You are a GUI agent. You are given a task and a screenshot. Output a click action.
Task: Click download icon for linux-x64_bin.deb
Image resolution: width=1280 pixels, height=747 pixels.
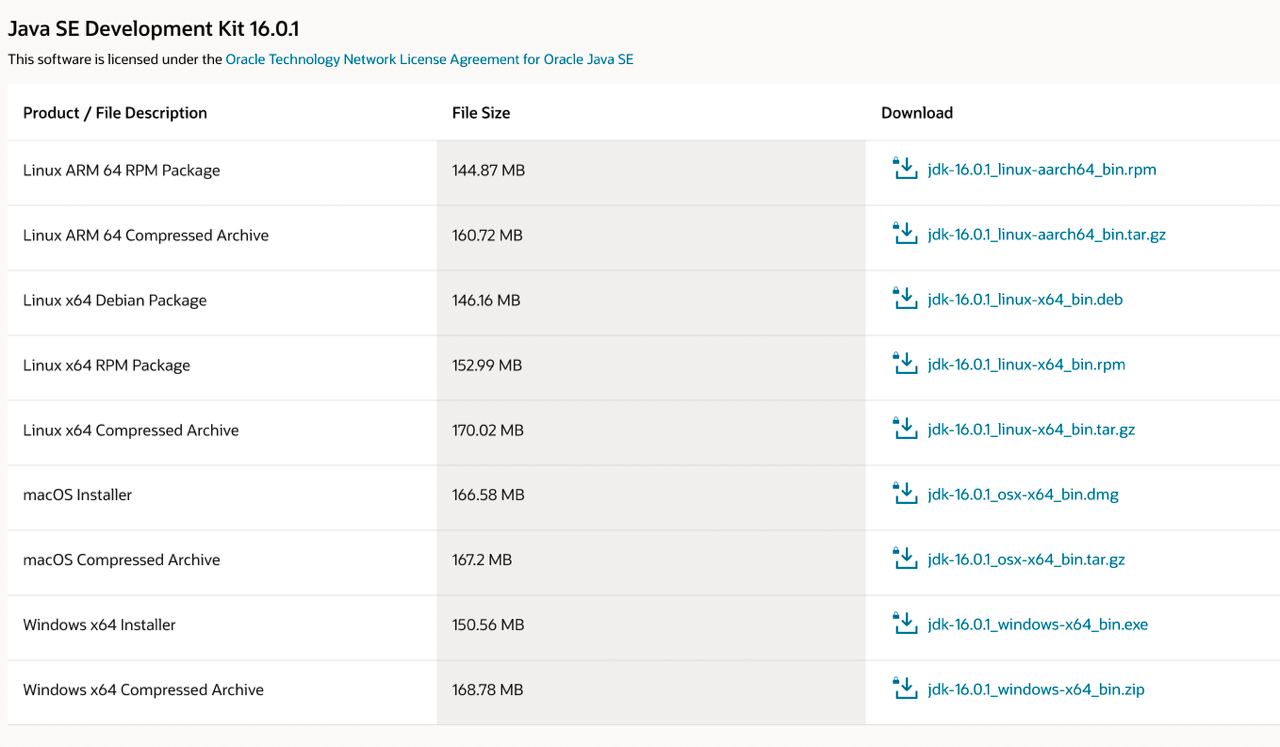tap(904, 298)
